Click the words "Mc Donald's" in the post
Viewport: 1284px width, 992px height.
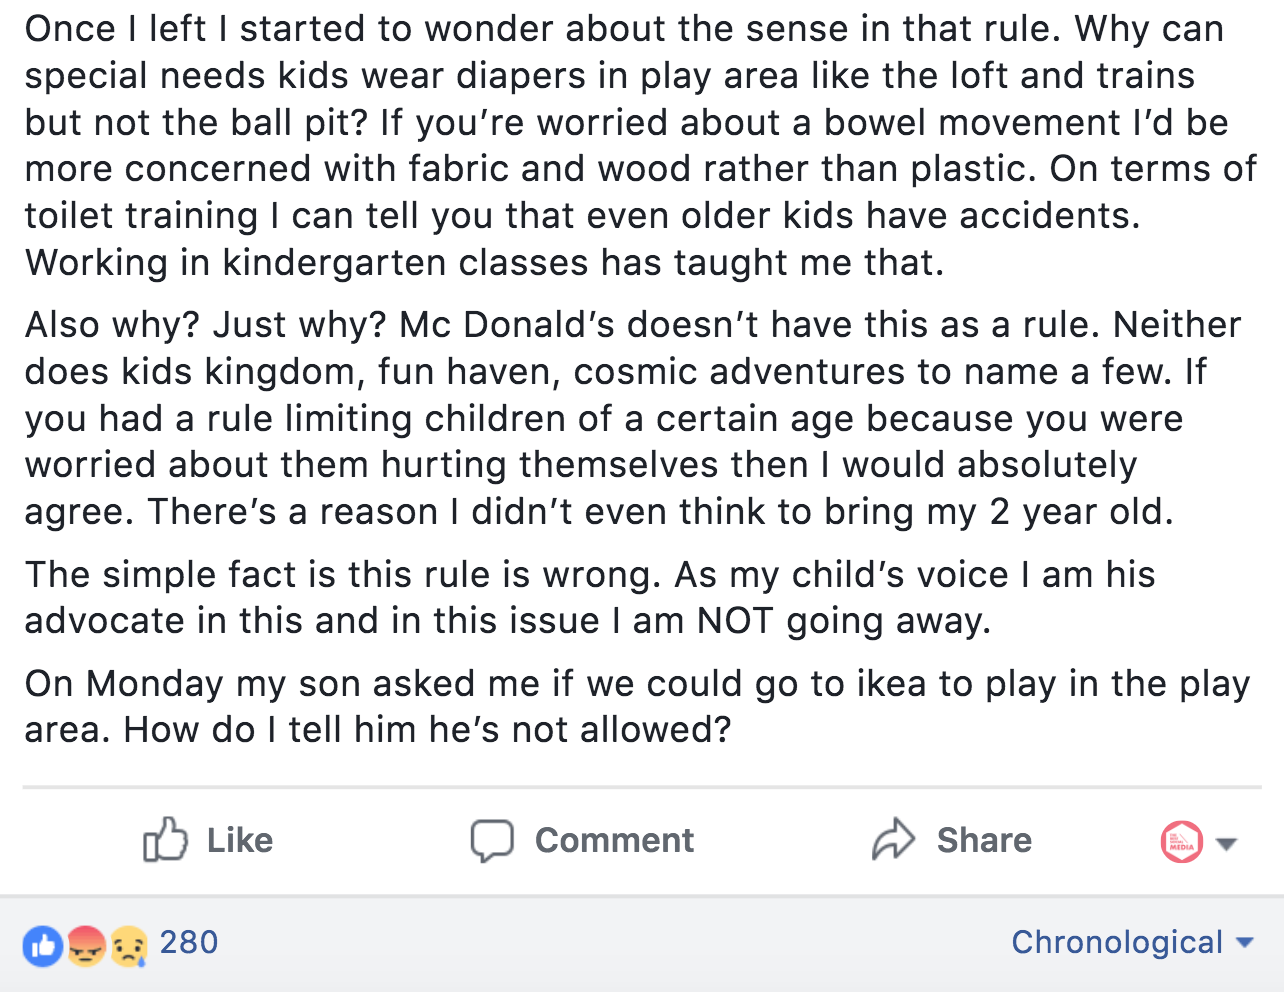point(506,325)
